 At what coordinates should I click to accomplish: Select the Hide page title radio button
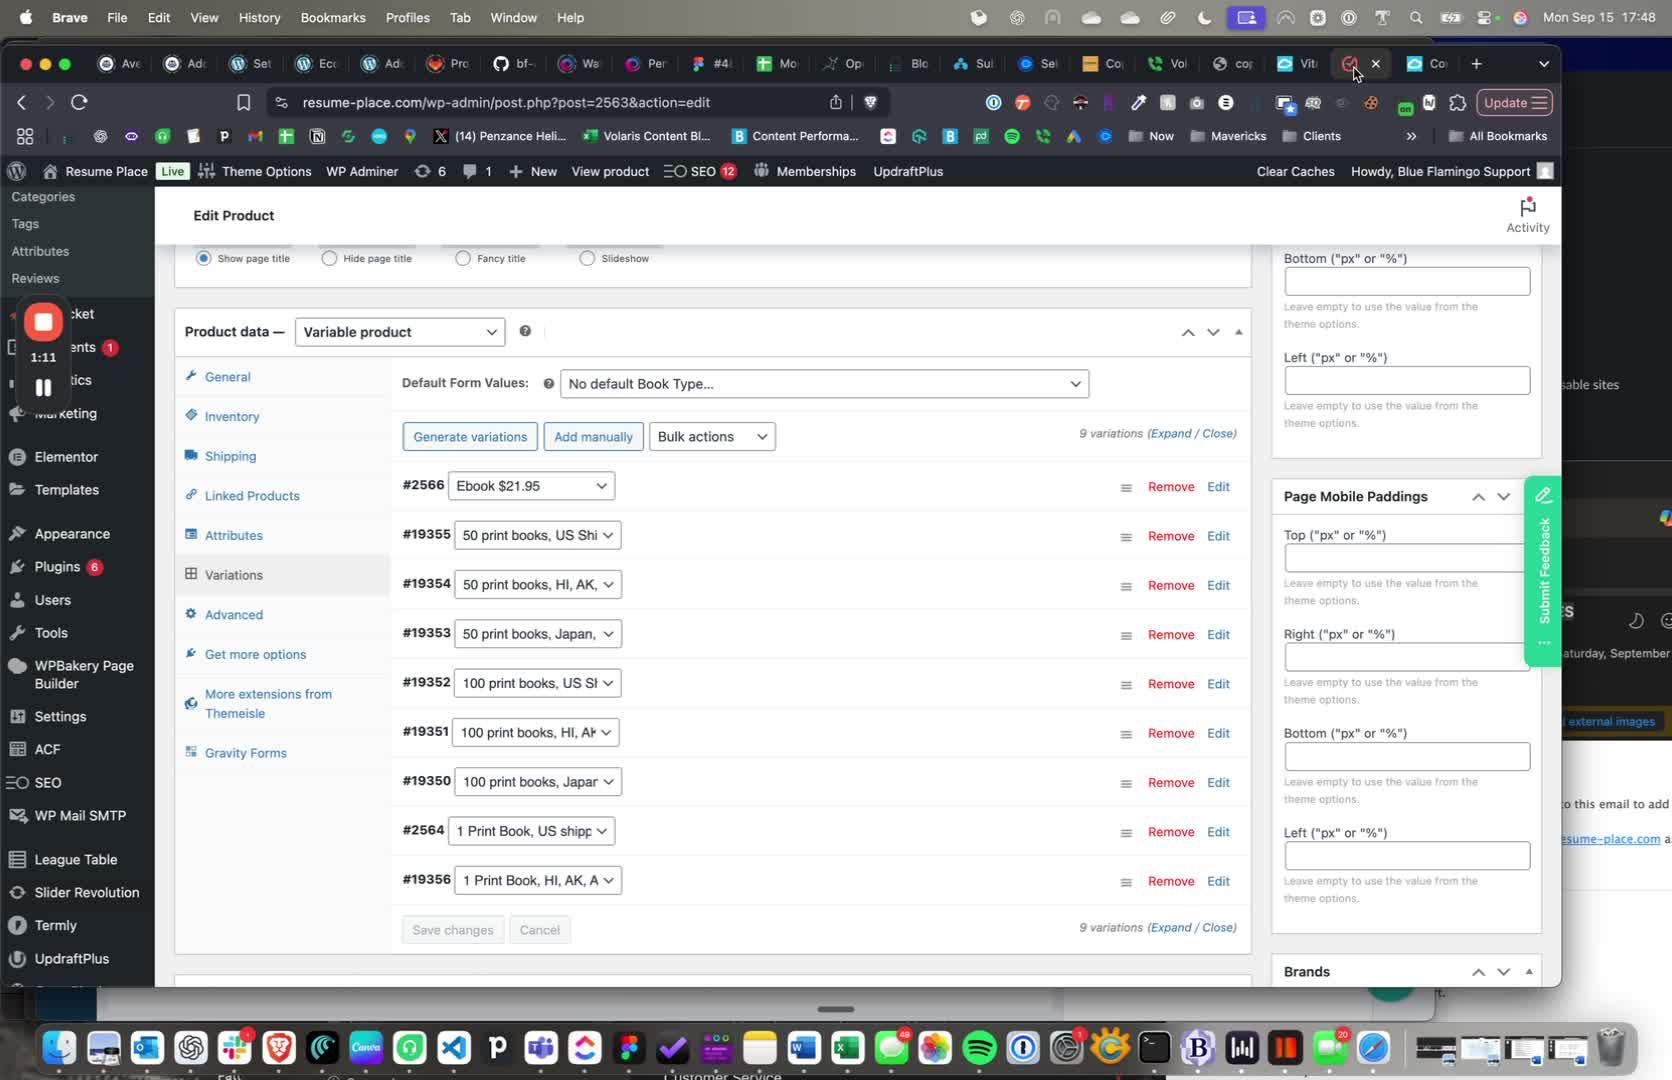click(x=329, y=258)
